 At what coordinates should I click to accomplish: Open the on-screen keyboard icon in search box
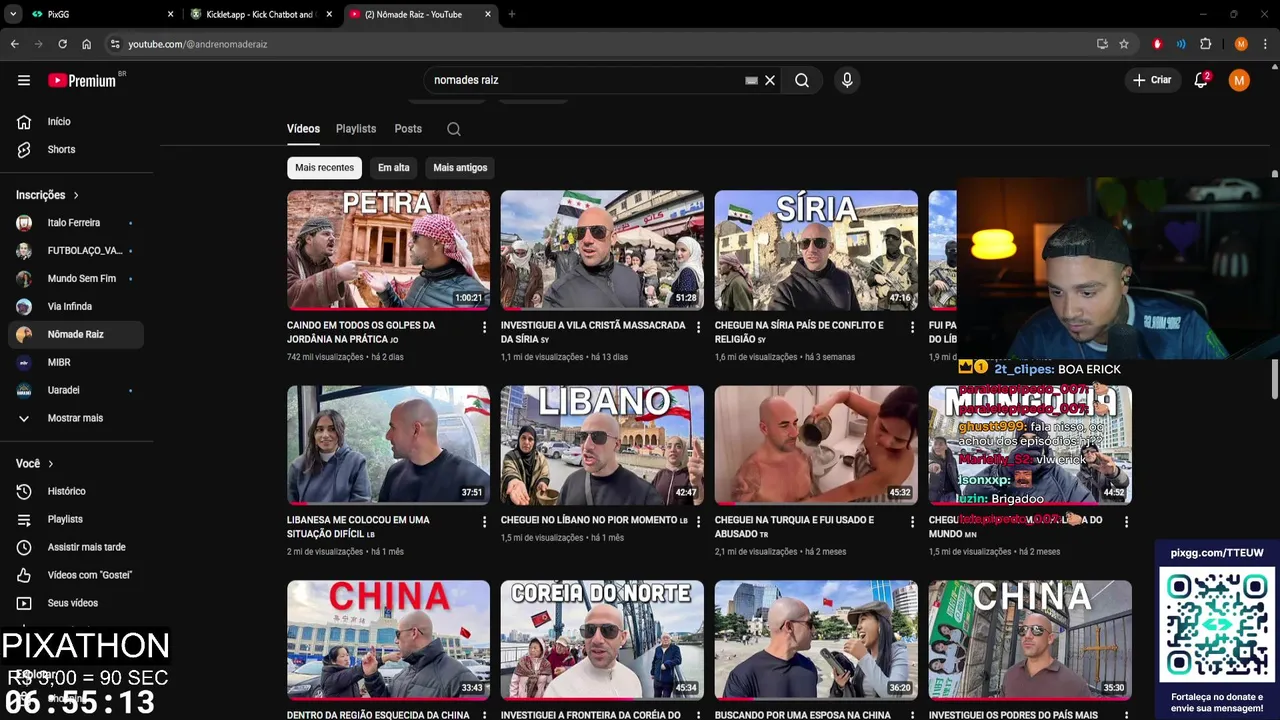[x=751, y=80]
